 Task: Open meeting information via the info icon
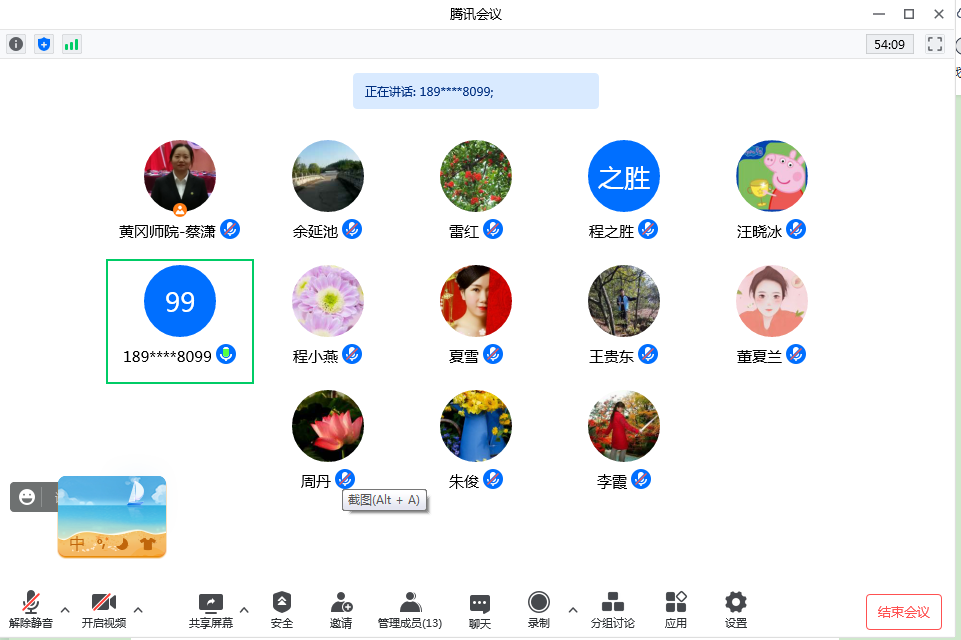[x=15, y=44]
